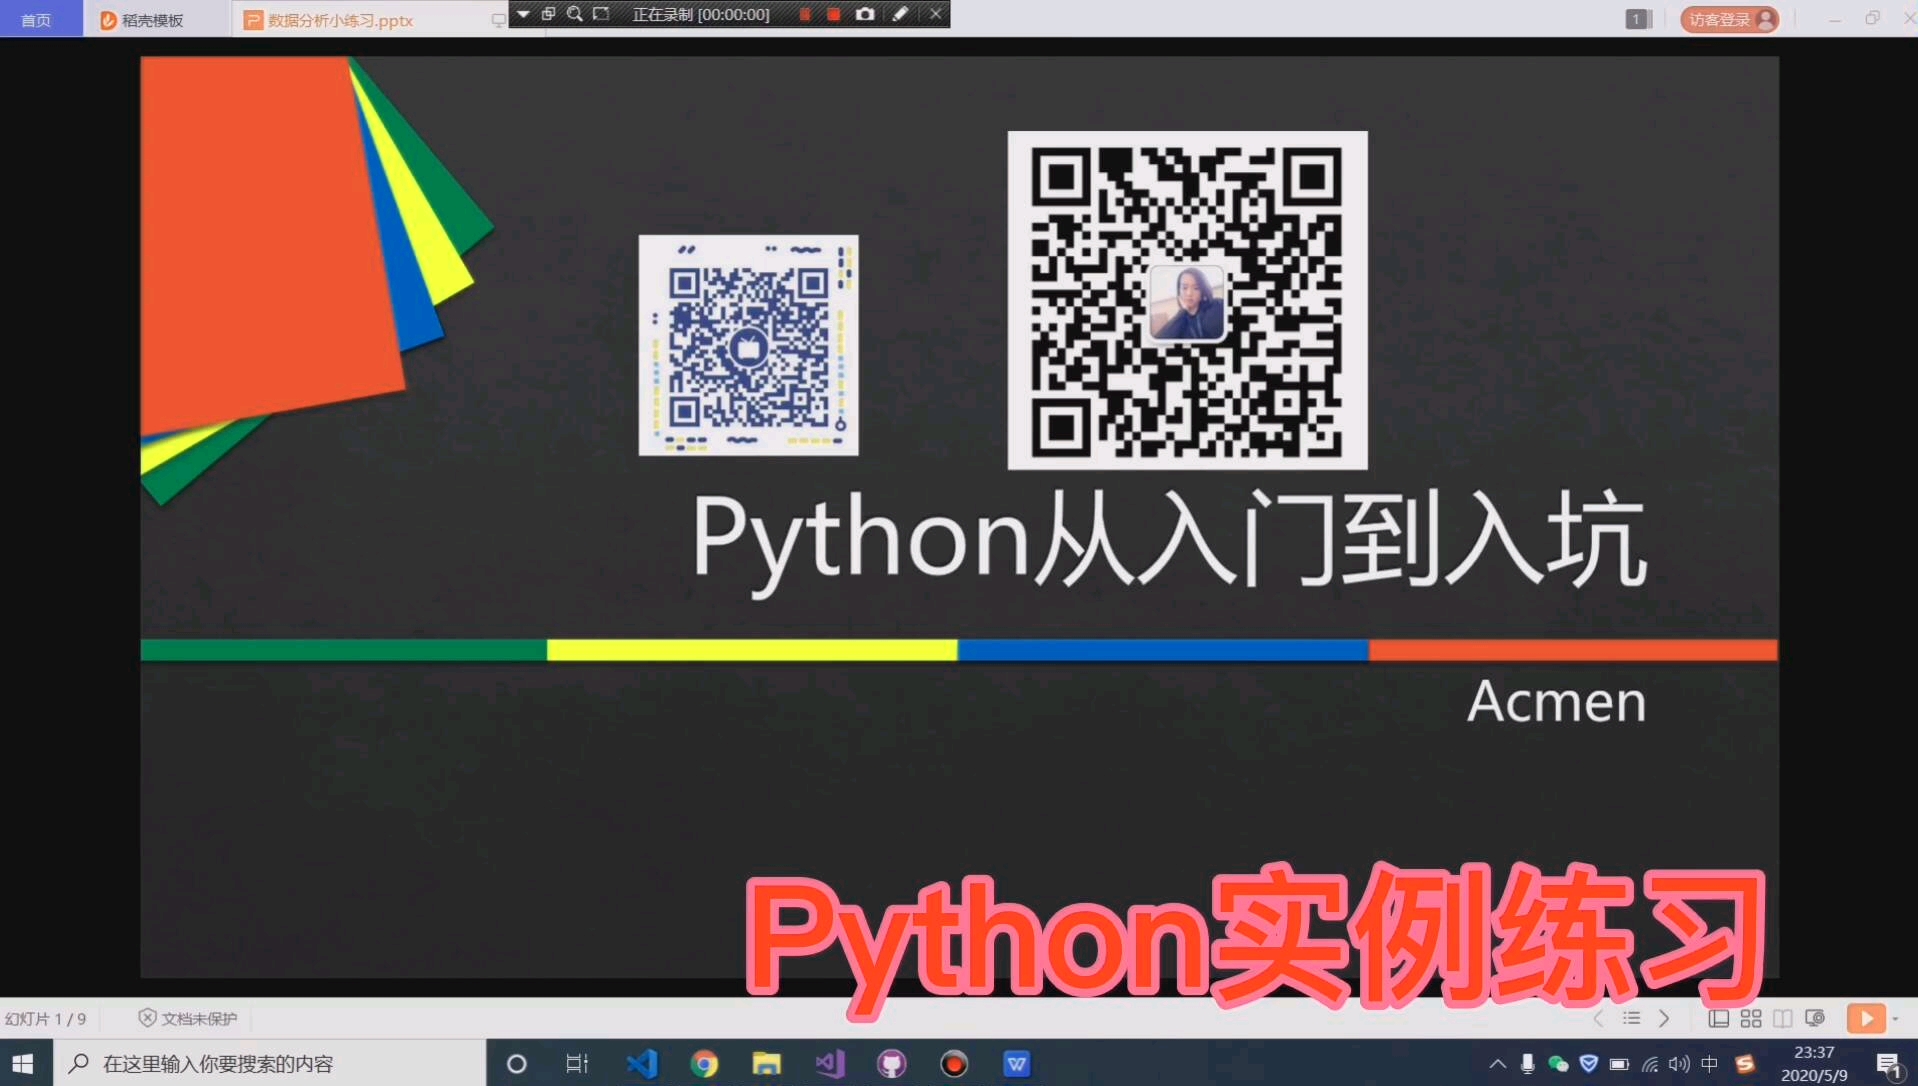Open GitHub Desktop from the taskbar

[x=891, y=1063]
